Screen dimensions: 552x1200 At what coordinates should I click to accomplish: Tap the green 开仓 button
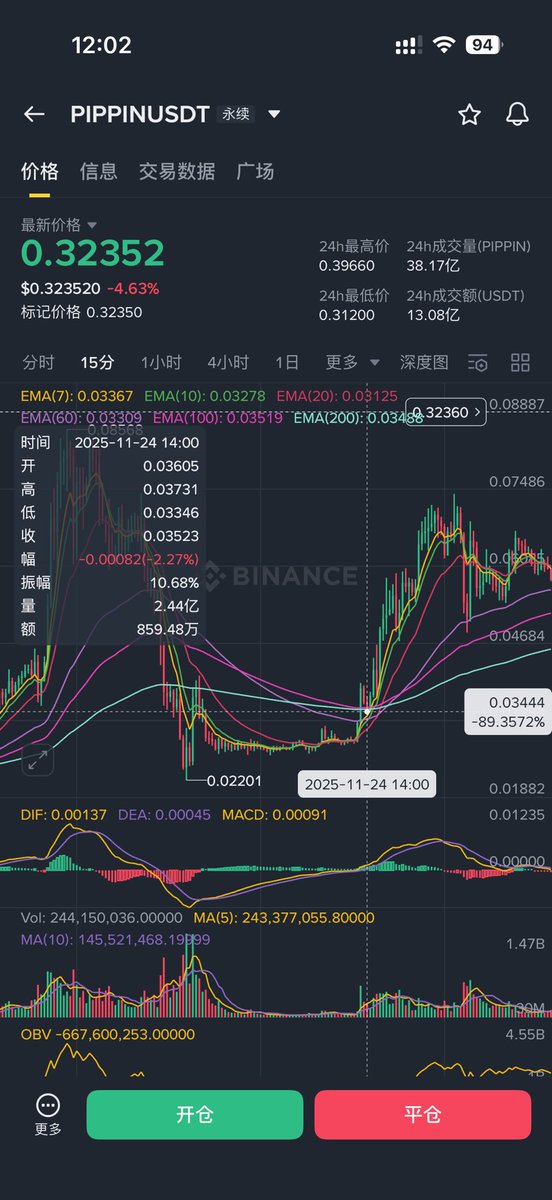coord(195,1114)
